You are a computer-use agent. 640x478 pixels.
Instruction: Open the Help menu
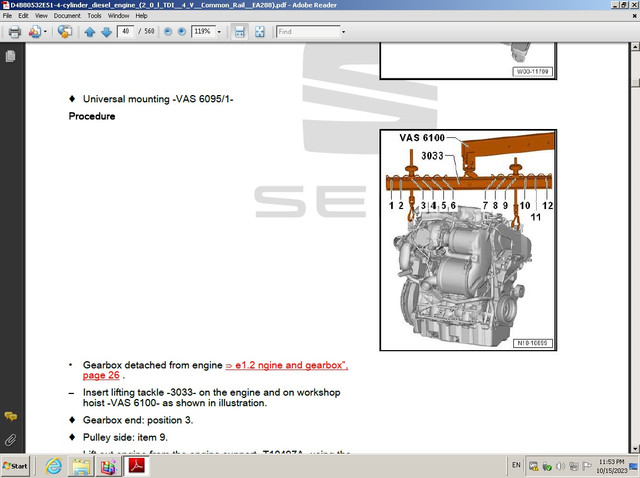141,16
